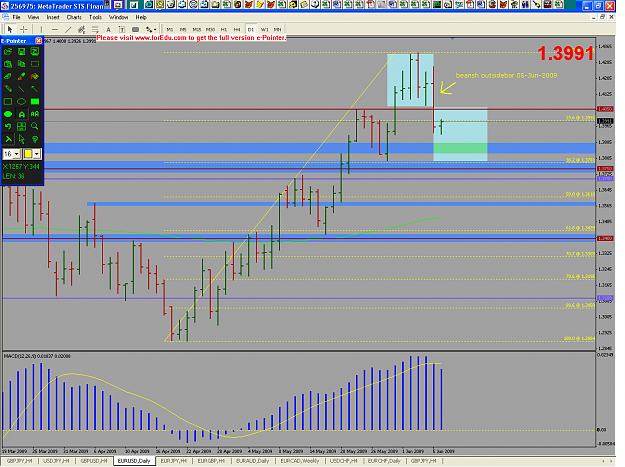
Task: Select the E-Pointer hollow ellipse tool
Action: 22,101
